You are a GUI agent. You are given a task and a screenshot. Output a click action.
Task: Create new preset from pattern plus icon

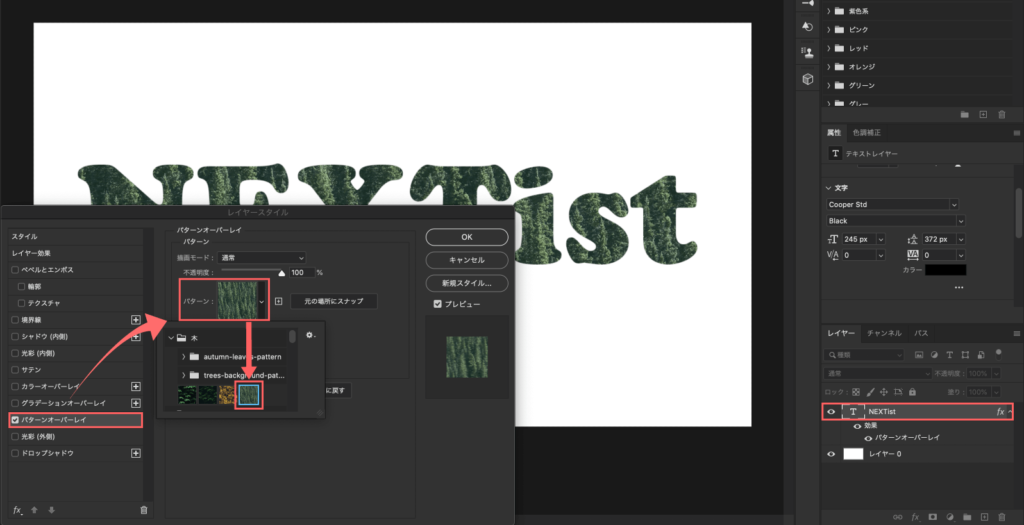(x=278, y=301)
